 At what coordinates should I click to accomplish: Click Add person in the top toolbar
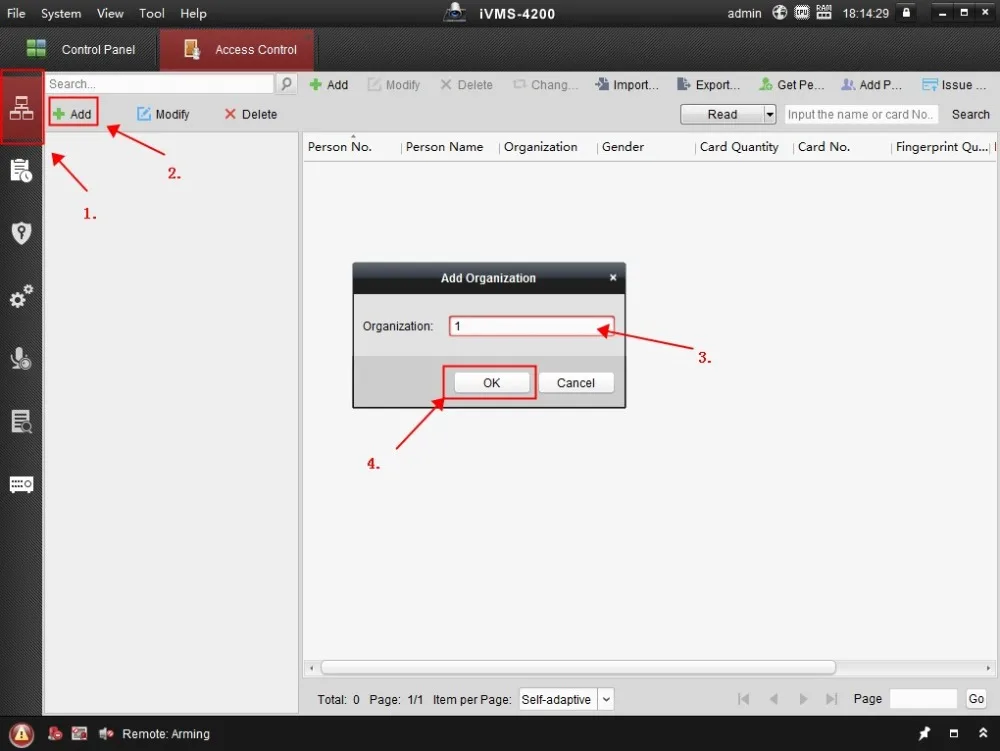[328, 85]
